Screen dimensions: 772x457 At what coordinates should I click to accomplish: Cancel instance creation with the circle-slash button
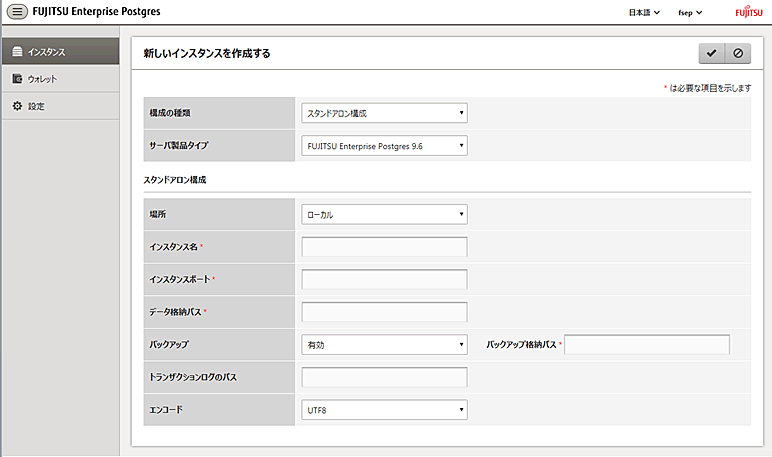point(738,53)
